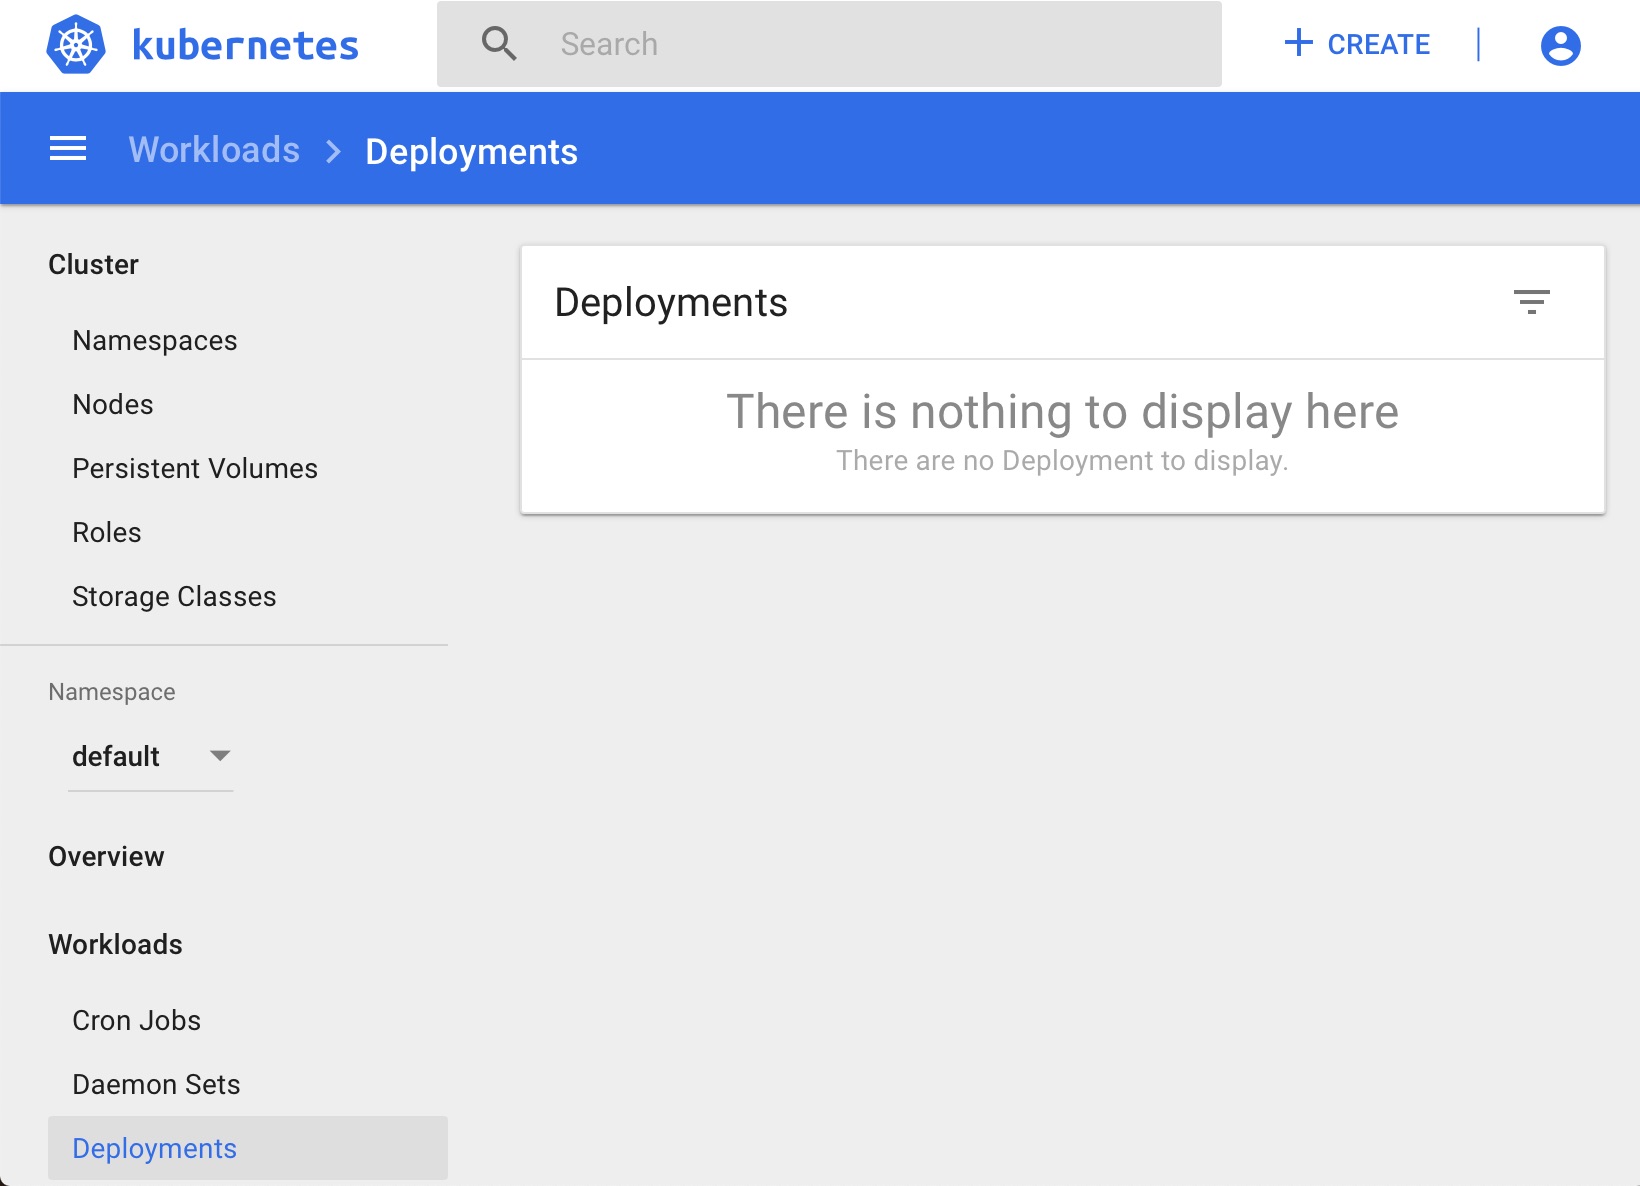Open the Cluster section
This screenshot has height=1186, width=1640.
tap(94, 264)
